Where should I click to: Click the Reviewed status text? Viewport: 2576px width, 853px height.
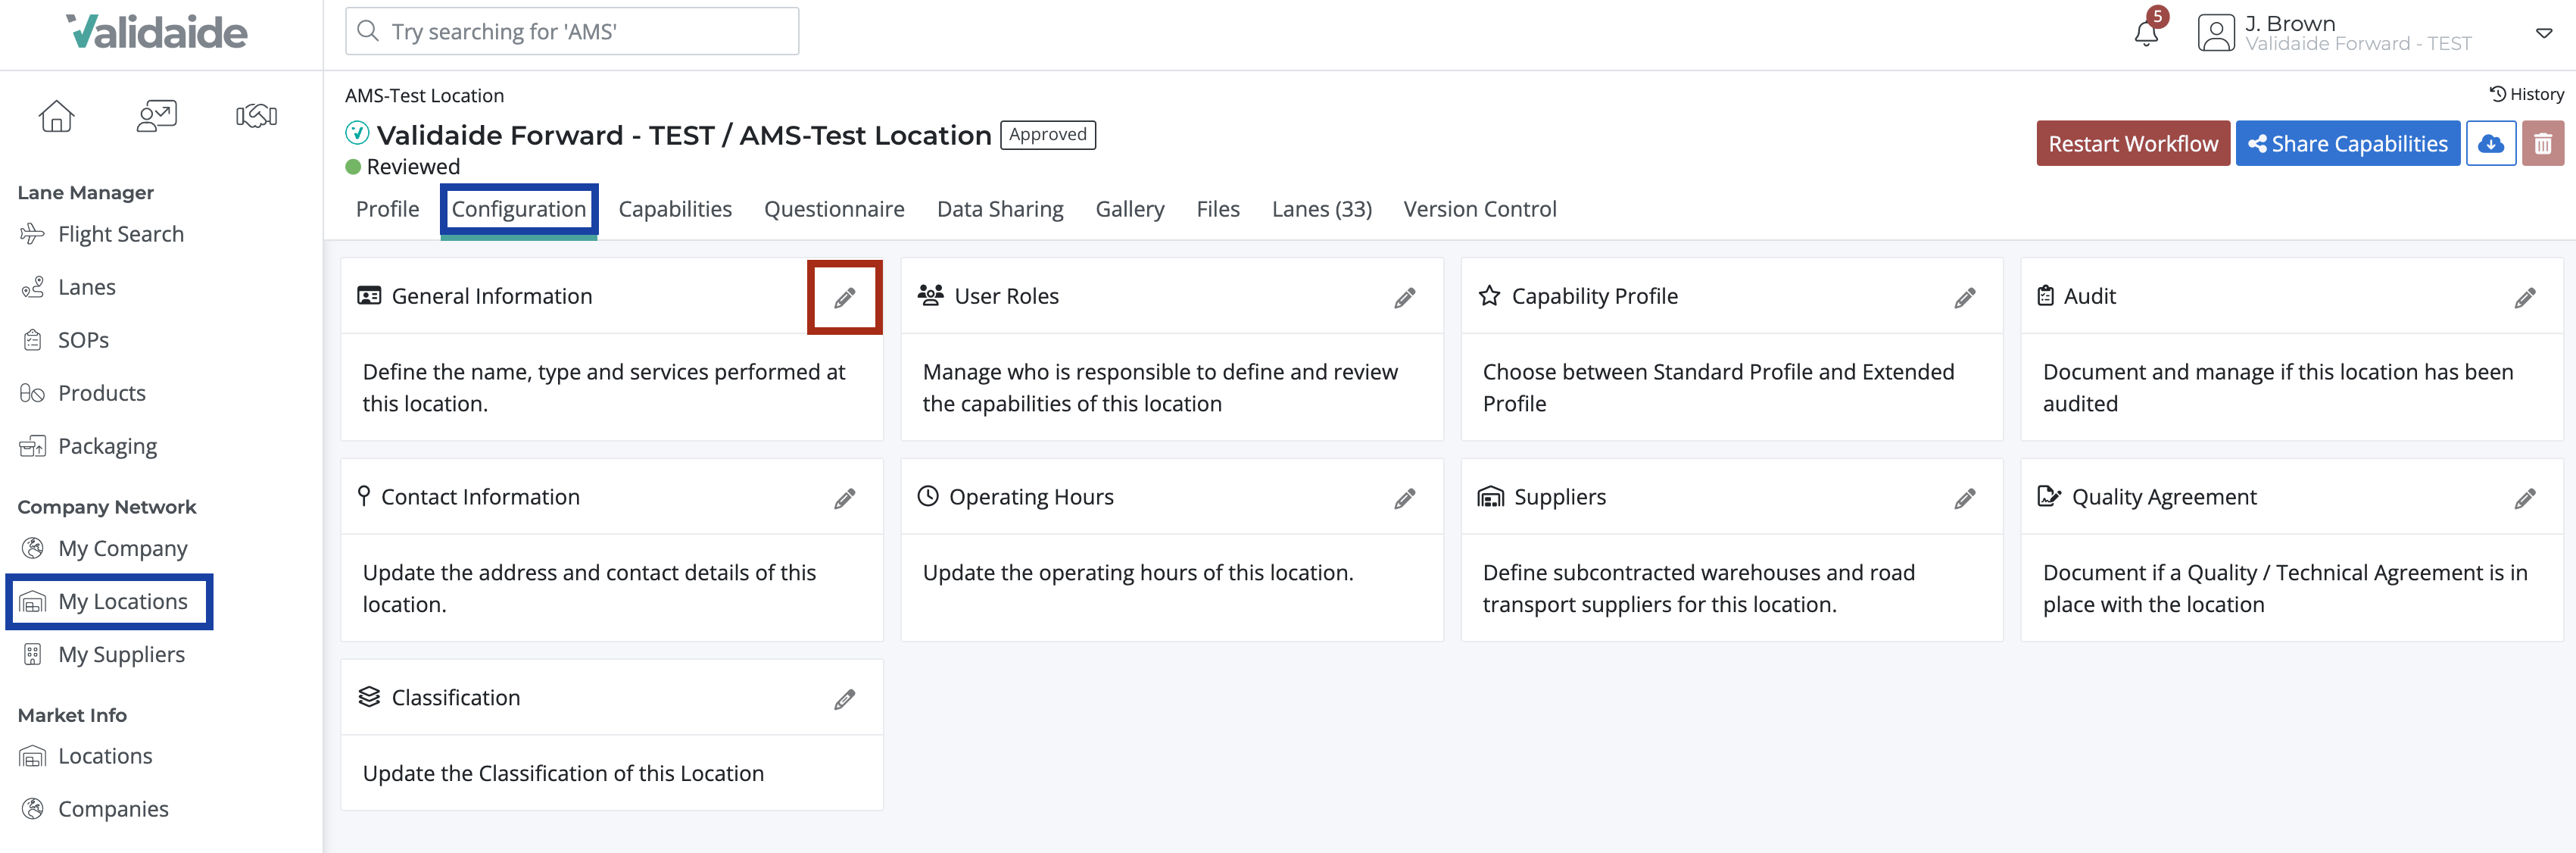coord(413,166)
